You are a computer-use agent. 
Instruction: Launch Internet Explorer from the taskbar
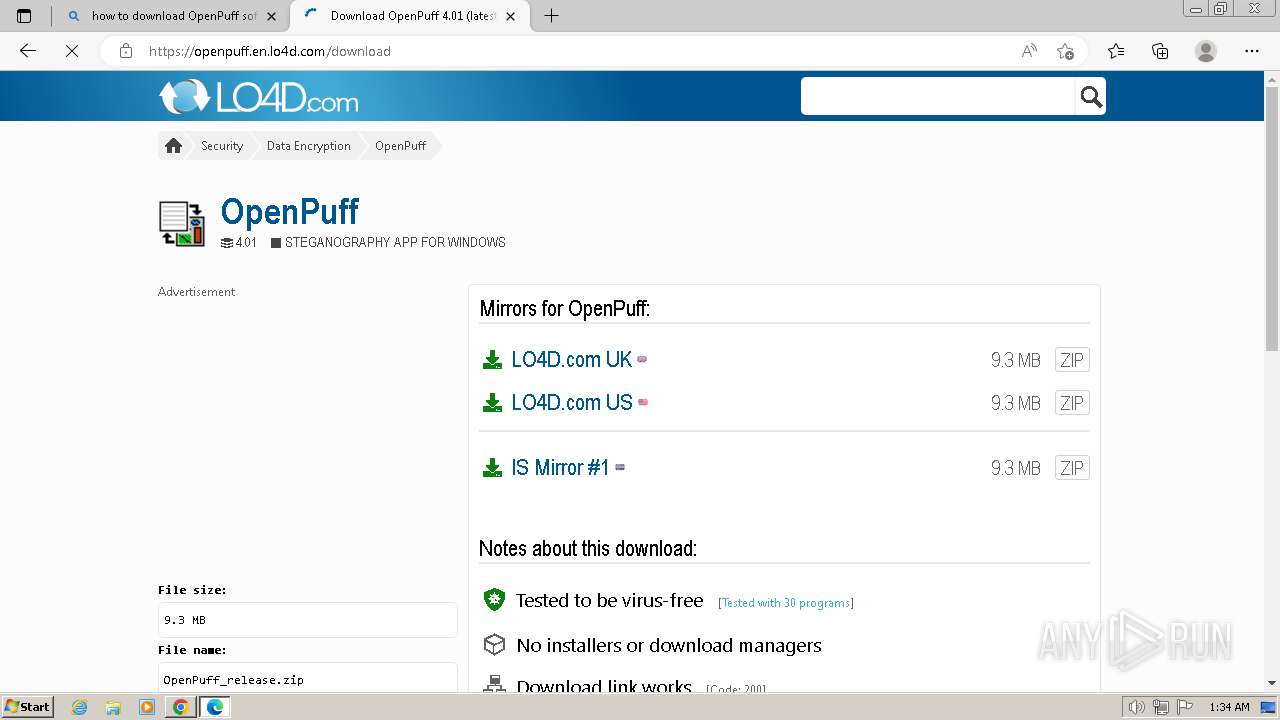coord(79,707)
